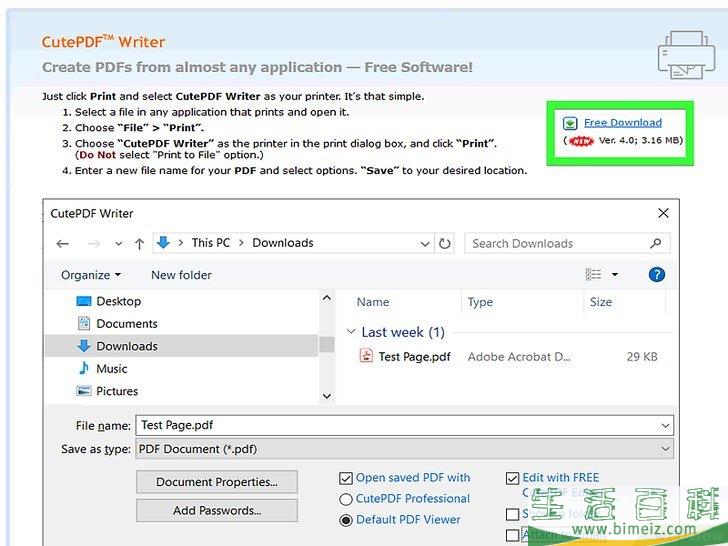Click This PC in address path

(x=210, y=243)
